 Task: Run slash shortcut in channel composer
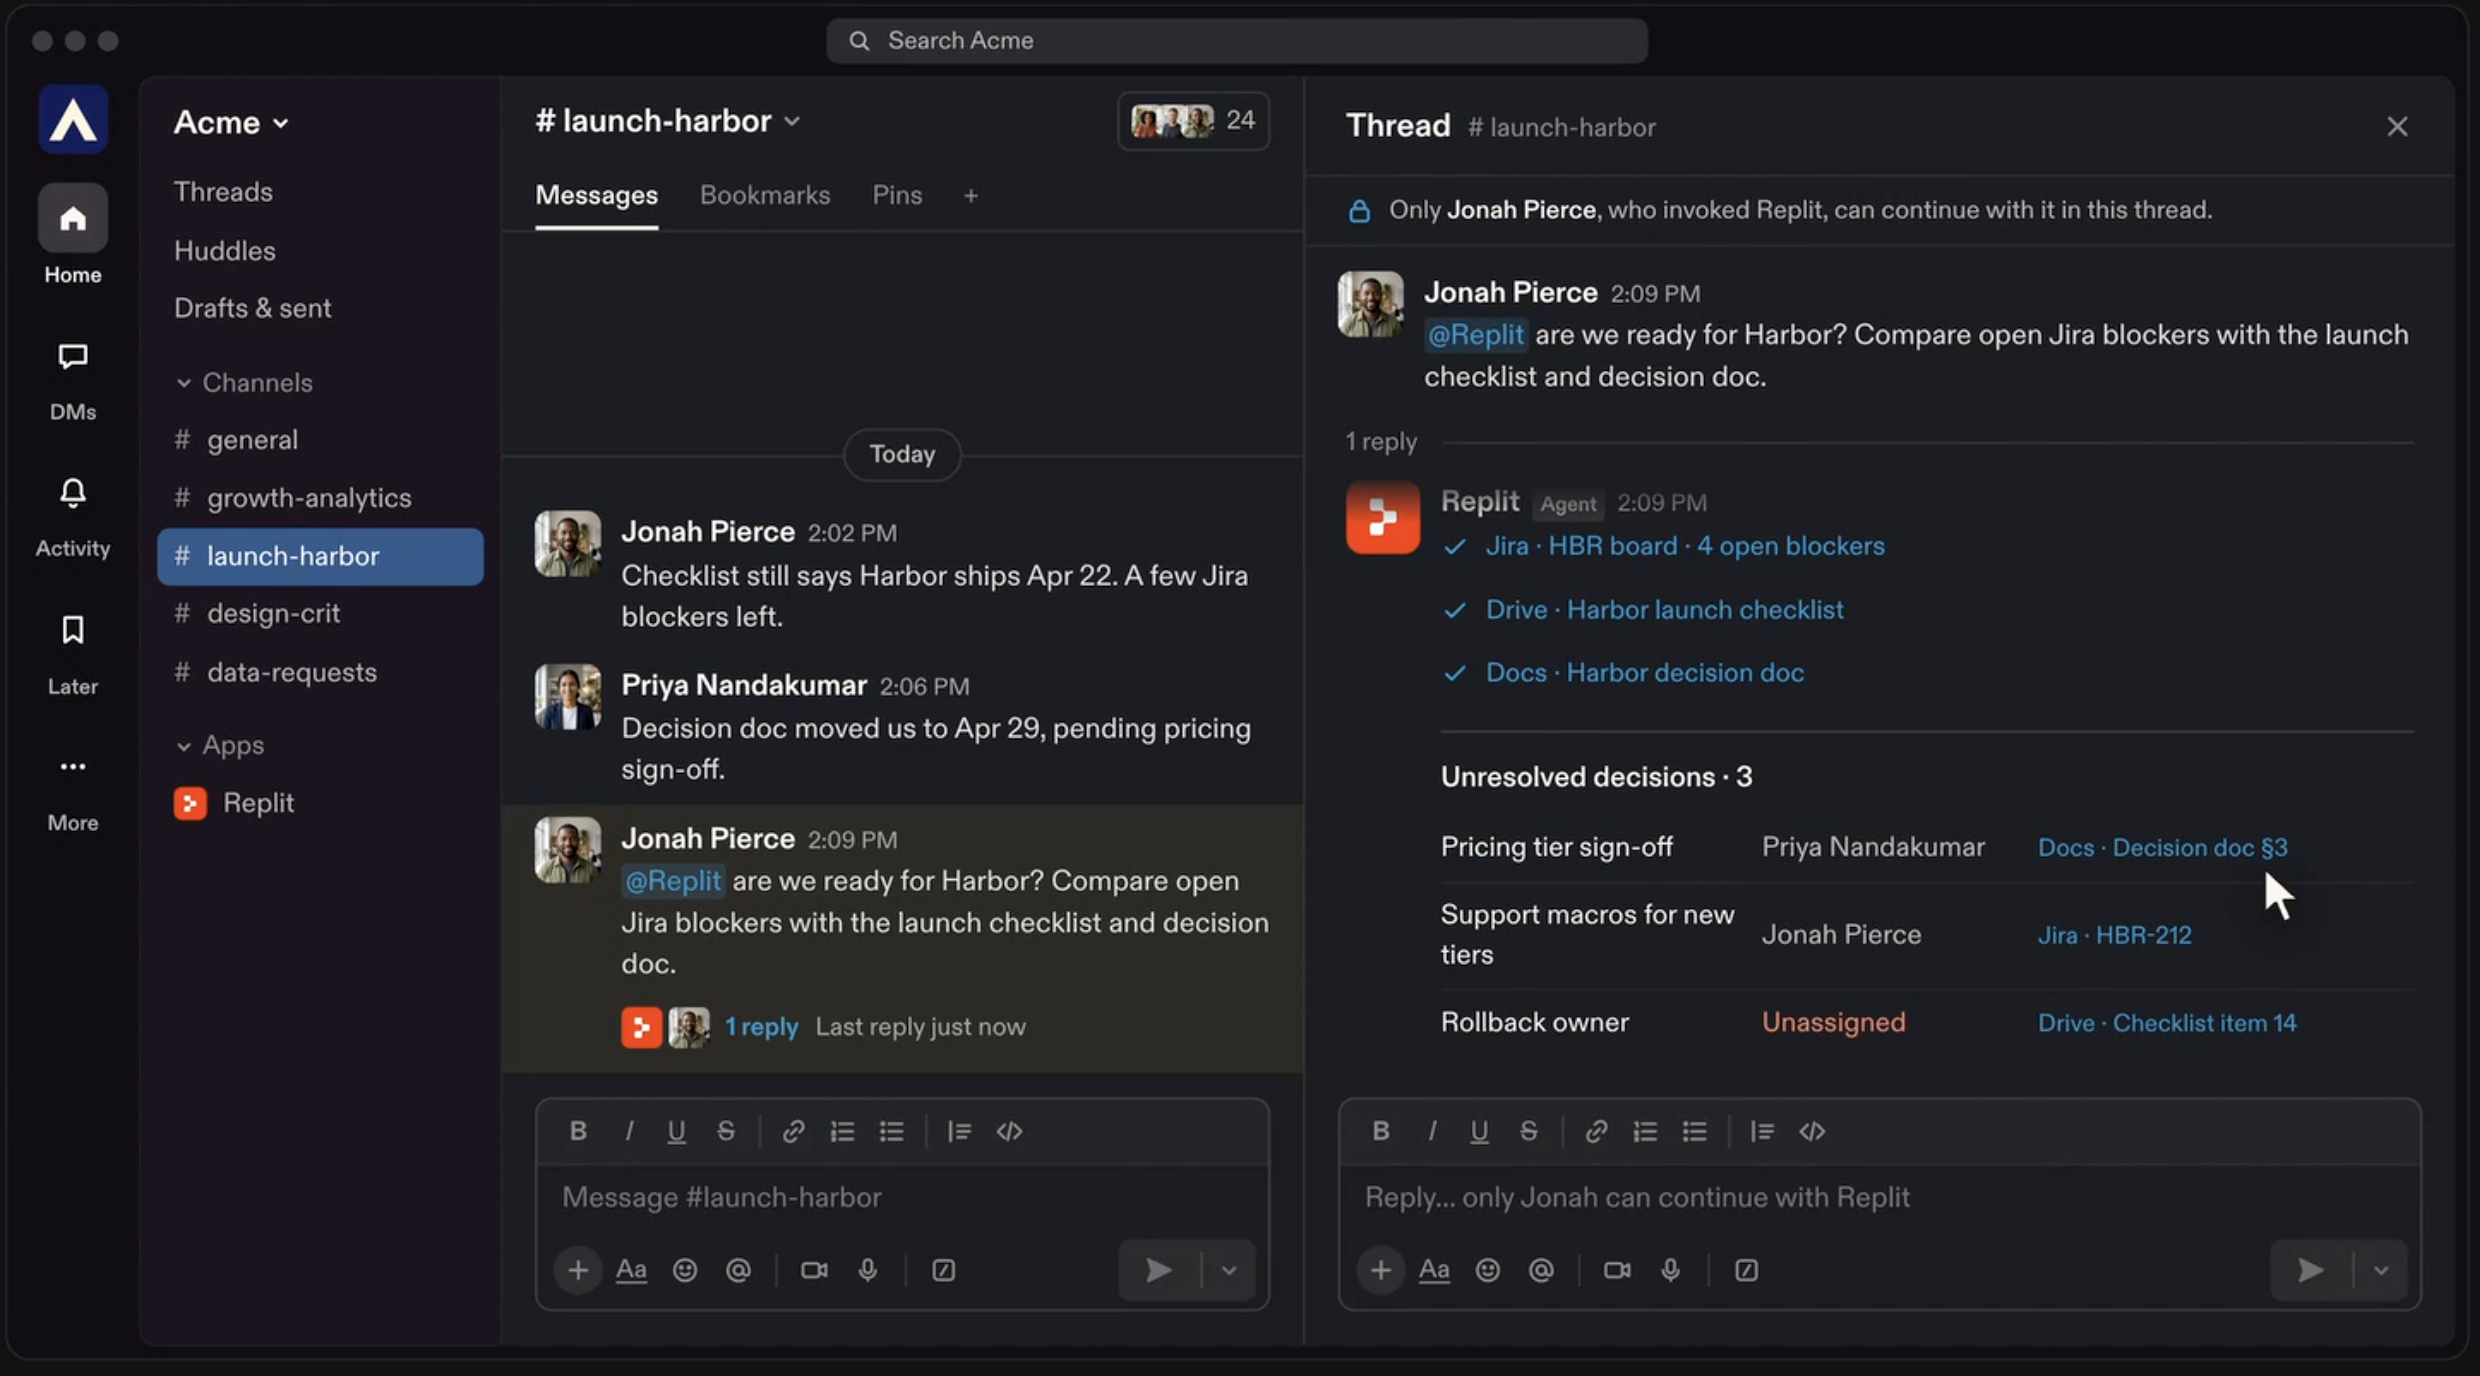[944, 1270]
